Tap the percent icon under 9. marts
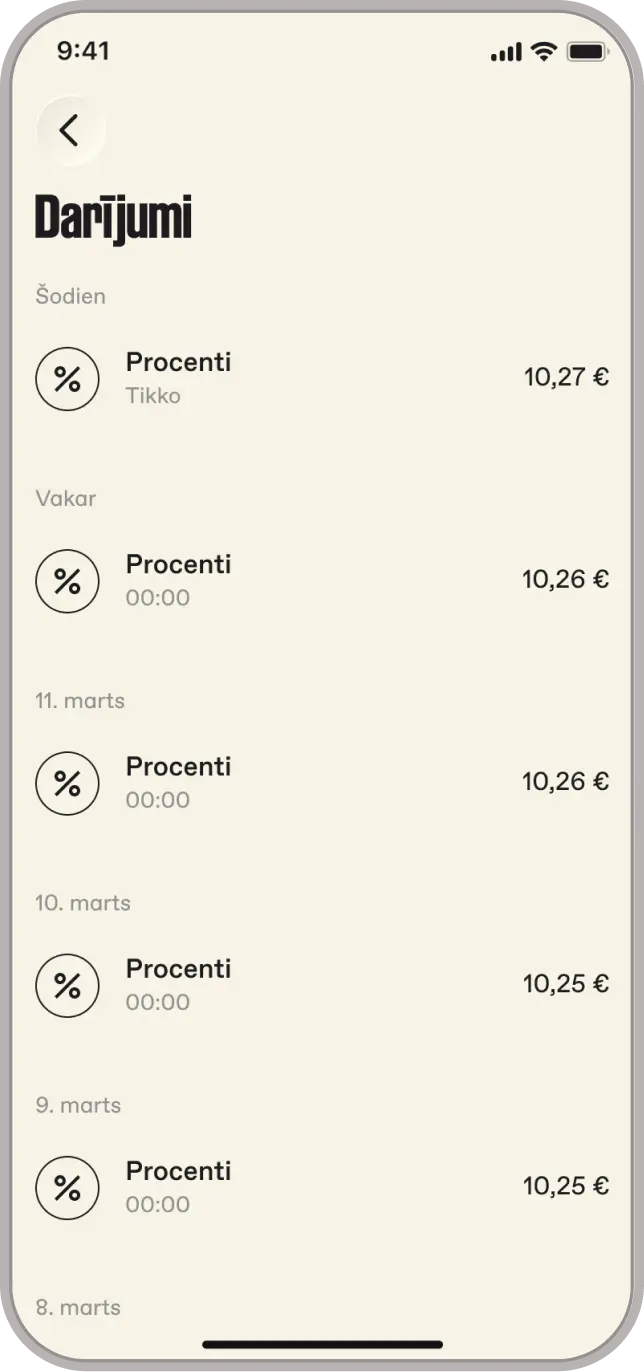Image resolution: width=644 pixels, height=1372 pixels. point(67,1187)
